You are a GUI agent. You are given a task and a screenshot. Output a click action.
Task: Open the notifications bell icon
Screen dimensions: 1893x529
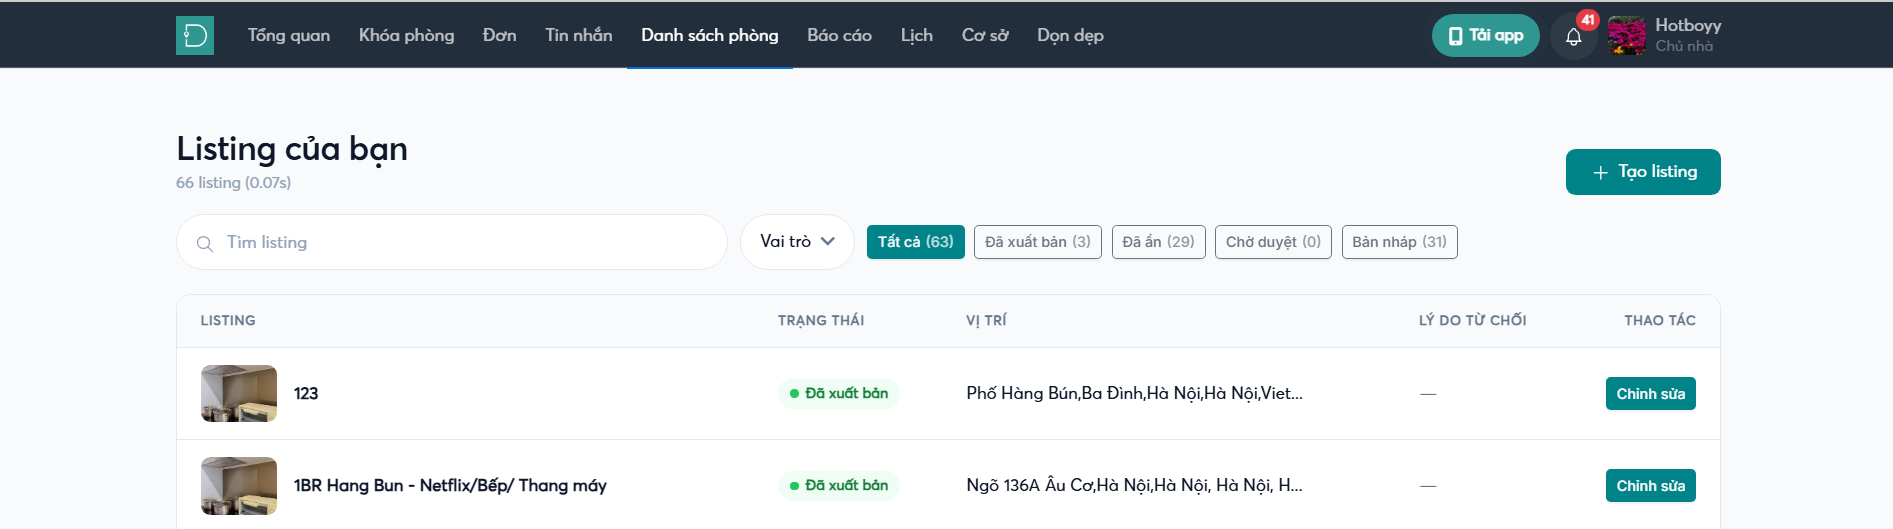click(1573, 37)
